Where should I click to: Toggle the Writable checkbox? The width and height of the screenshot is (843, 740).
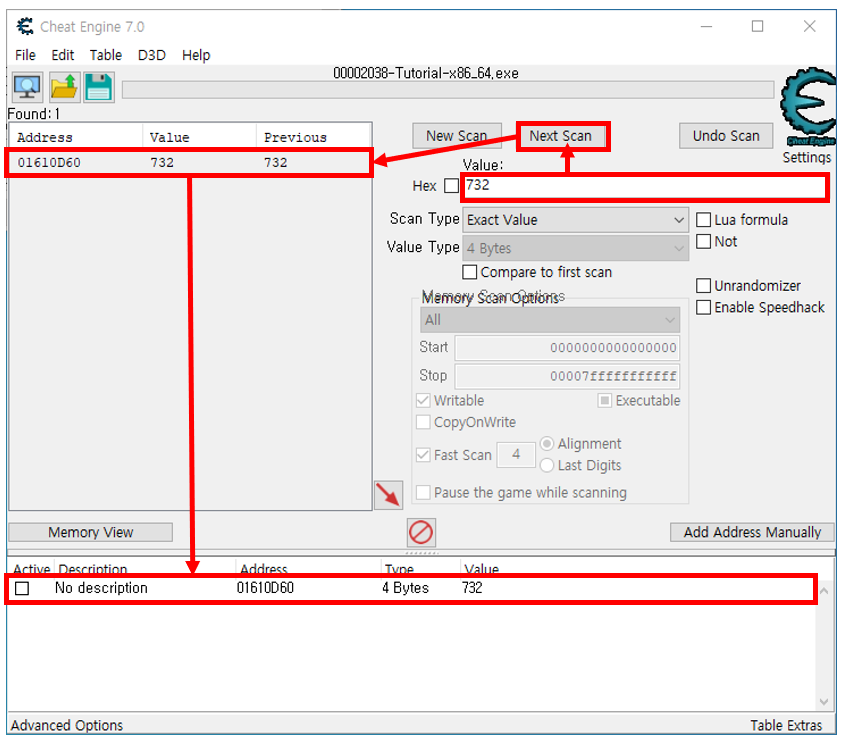423,401
